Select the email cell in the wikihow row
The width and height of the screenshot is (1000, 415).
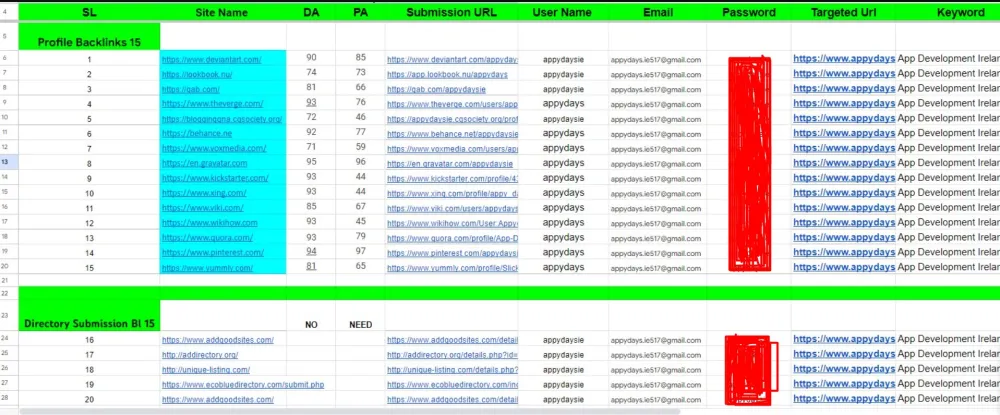coord(658,223)
